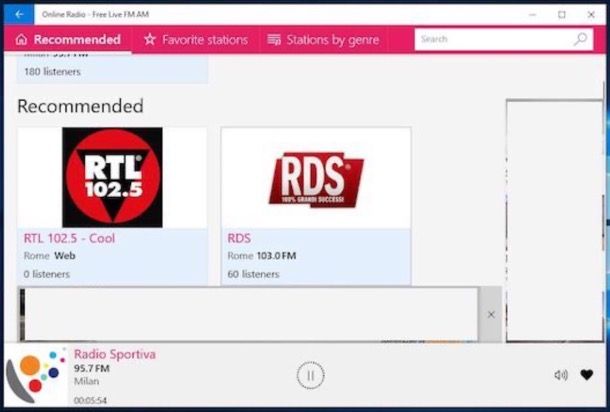Select the RDS station title

(239, 238)
